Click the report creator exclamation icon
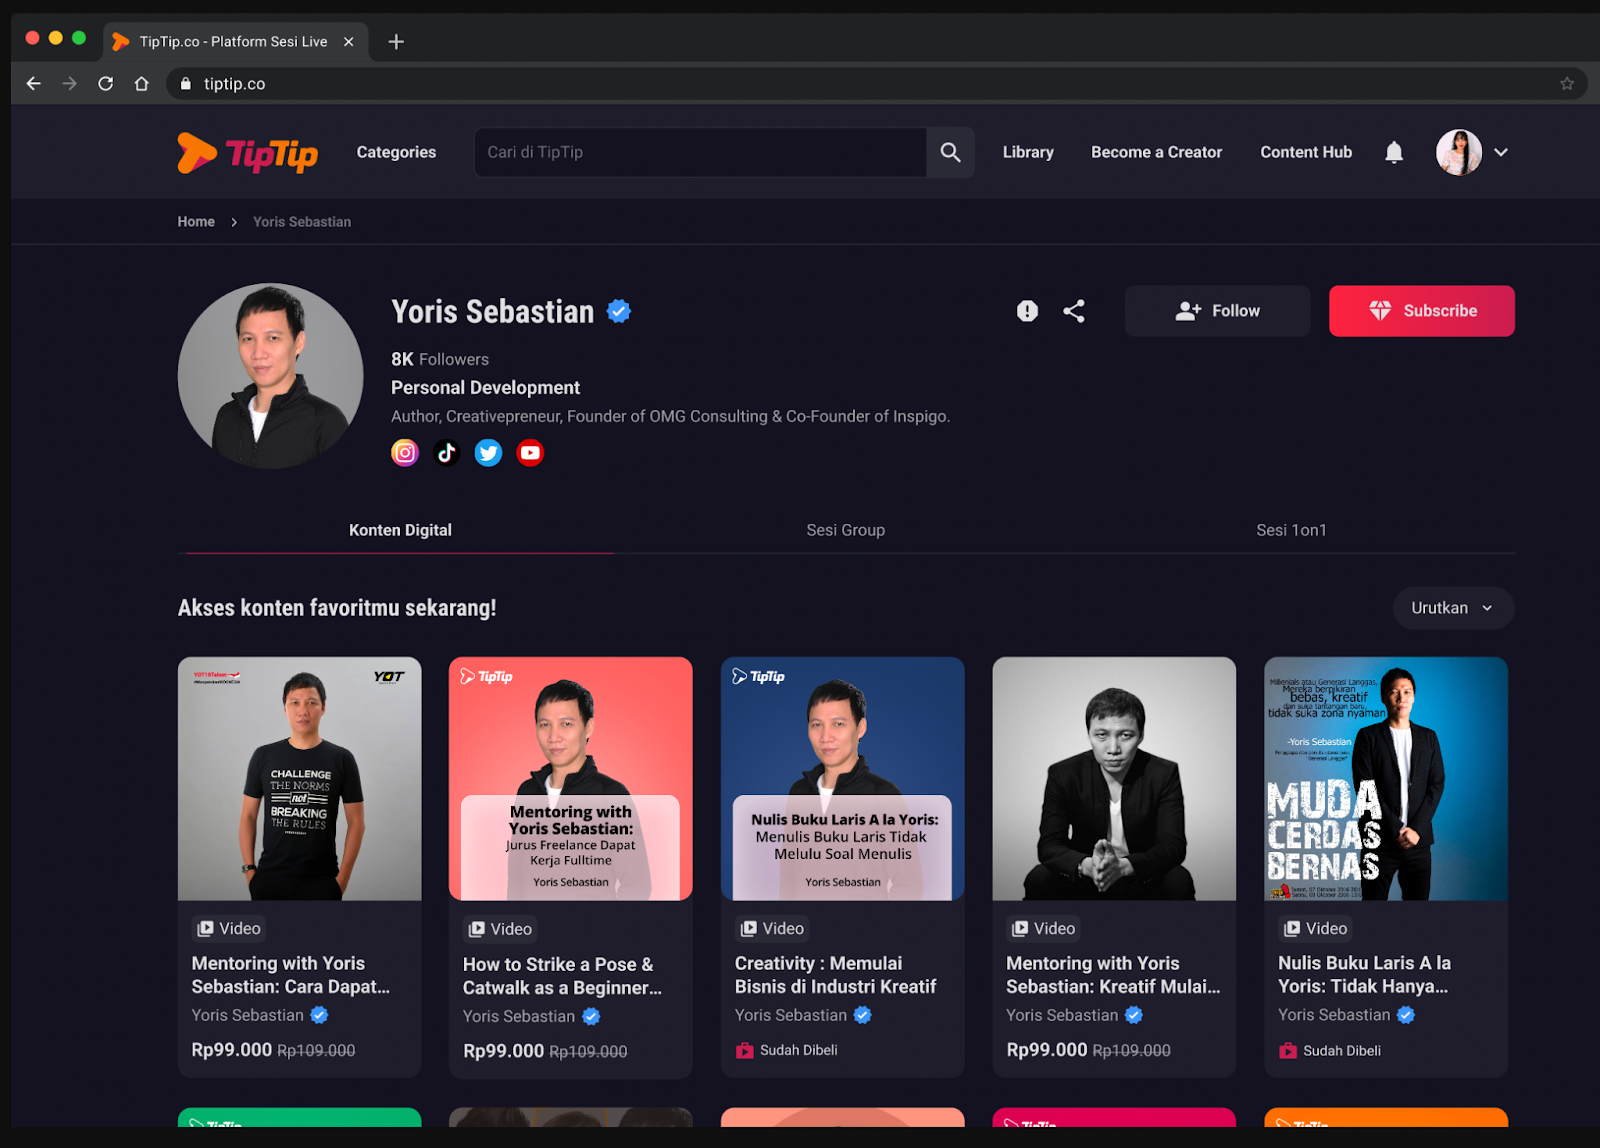The image size is (1600, 1148). click(x=1027, y=311)
